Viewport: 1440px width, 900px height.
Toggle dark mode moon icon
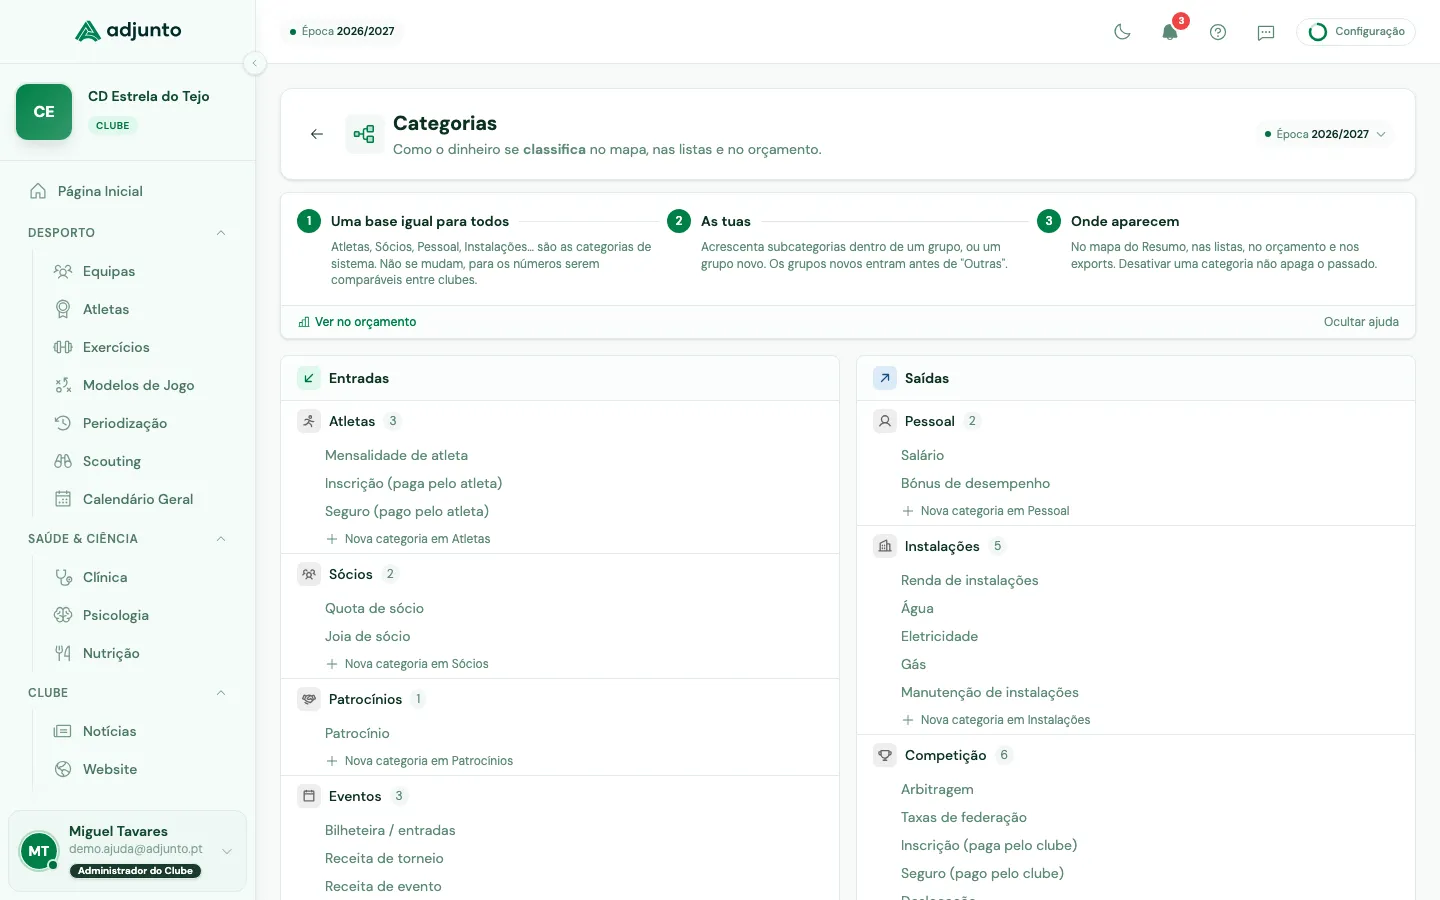pos(1122,32)
